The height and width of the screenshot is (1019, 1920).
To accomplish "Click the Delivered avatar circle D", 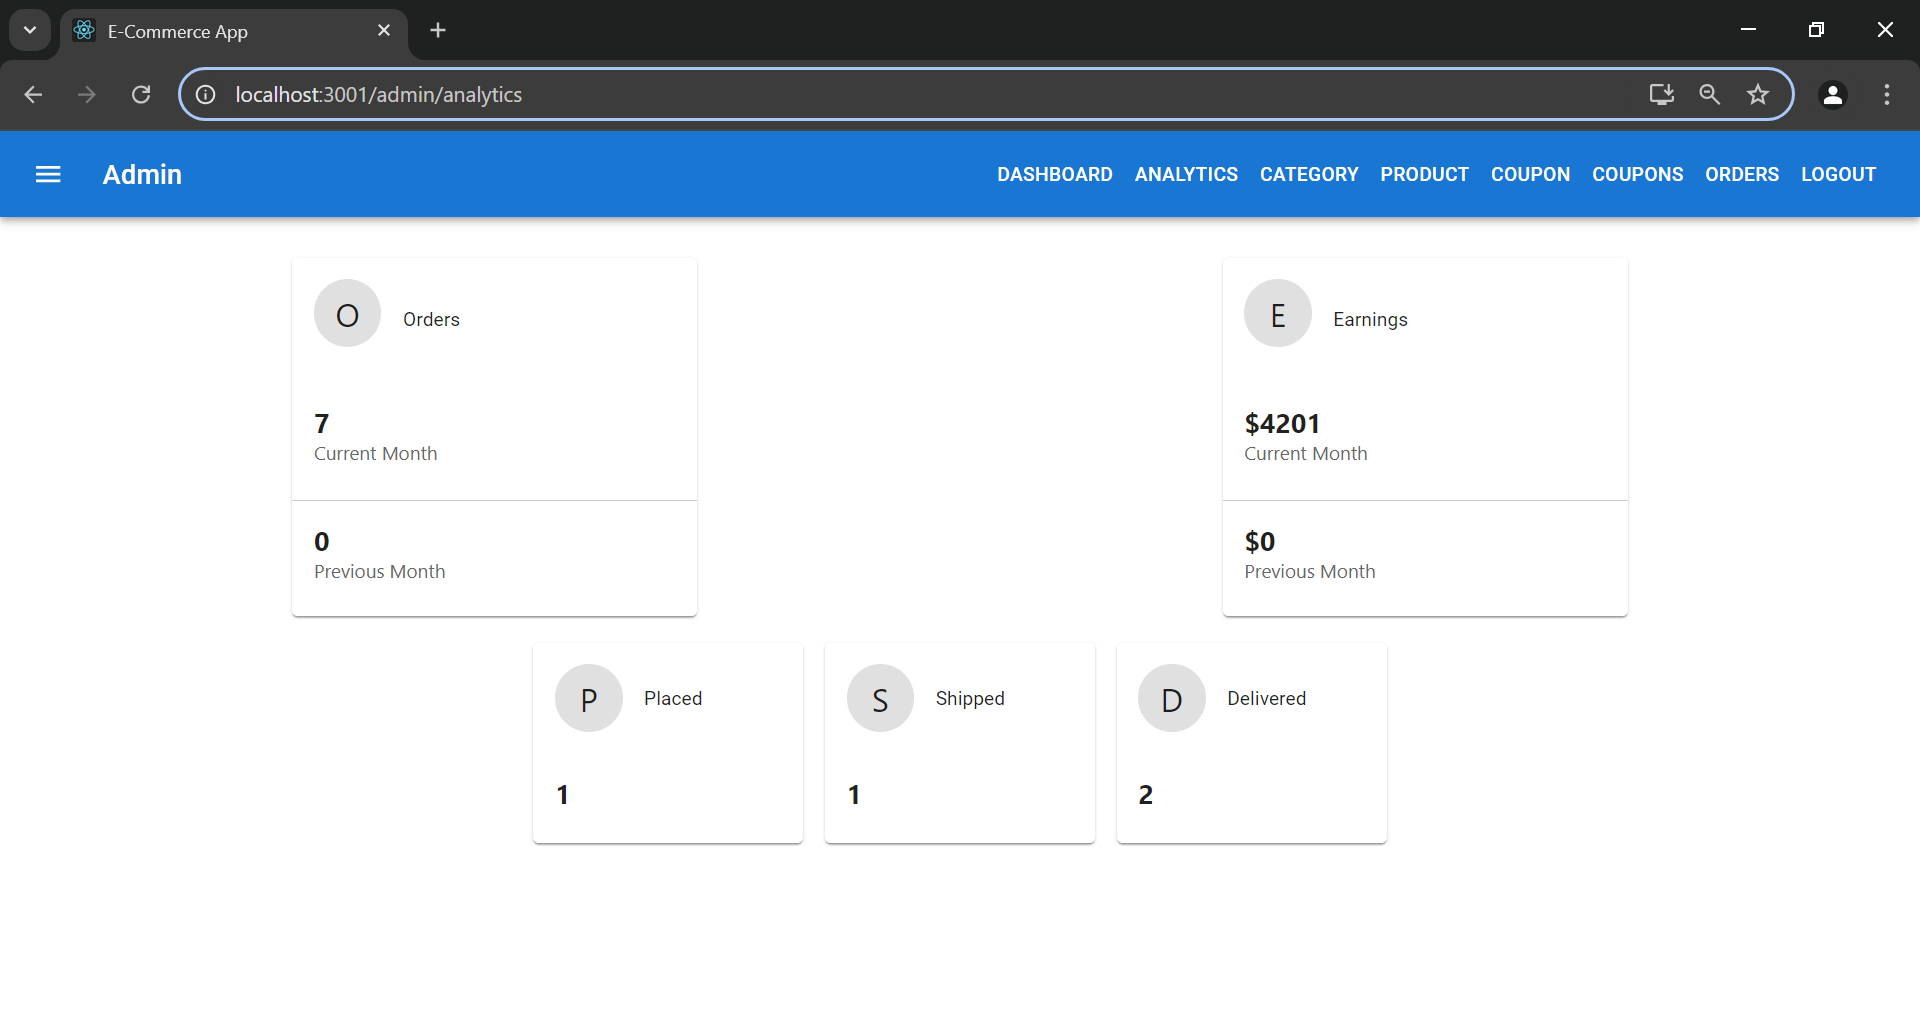I will (1171, 698).
